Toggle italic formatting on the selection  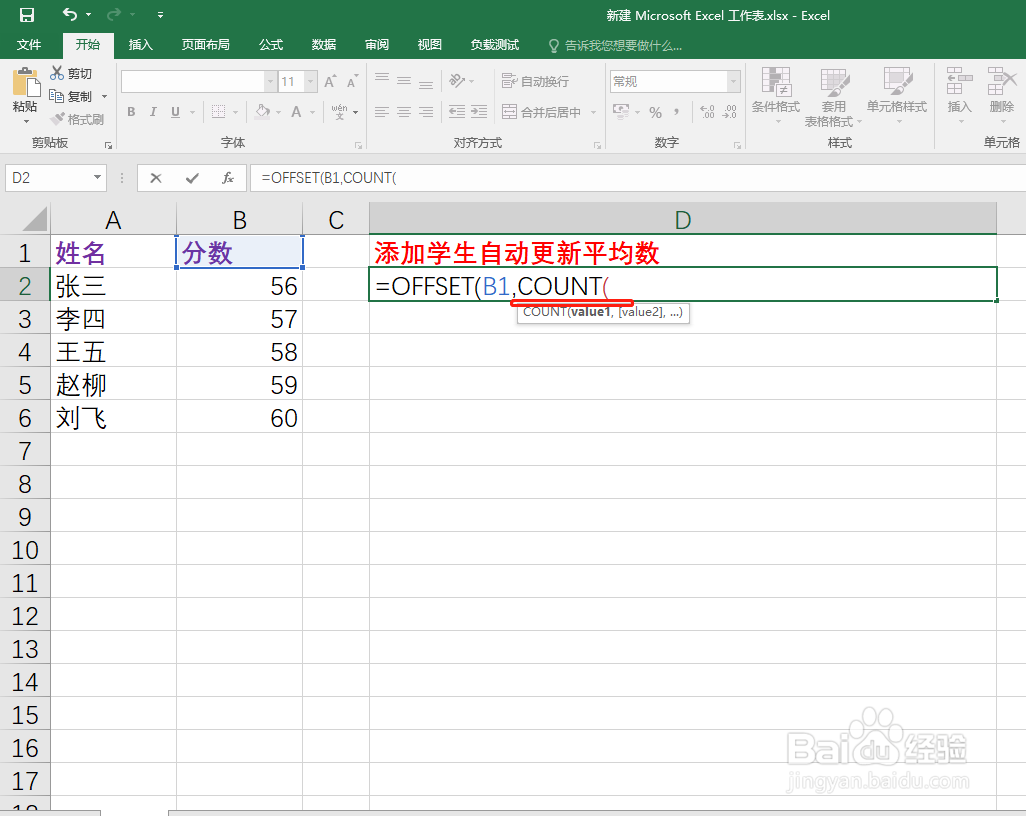point(152,112)
